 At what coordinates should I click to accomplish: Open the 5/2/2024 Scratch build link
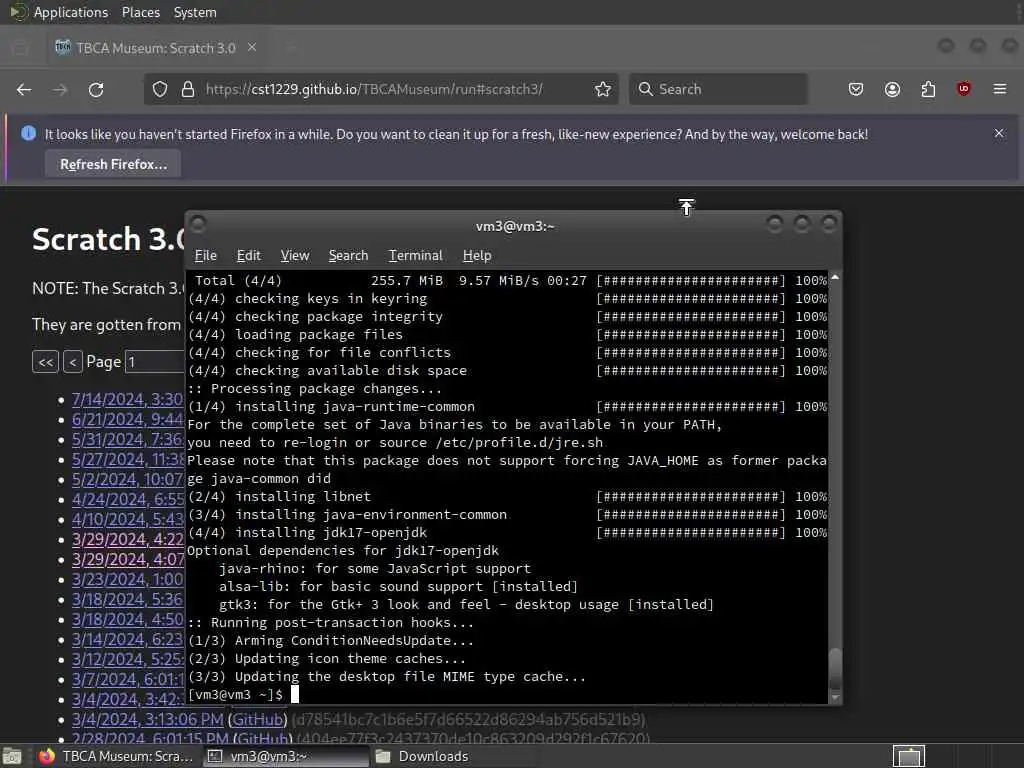coord(127,479)
